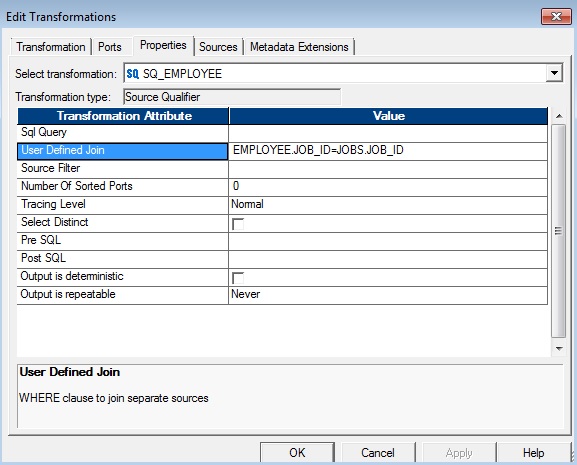Click the vertical scrollbar thumb of the grid
577x465 pixels.
point(559,231)
